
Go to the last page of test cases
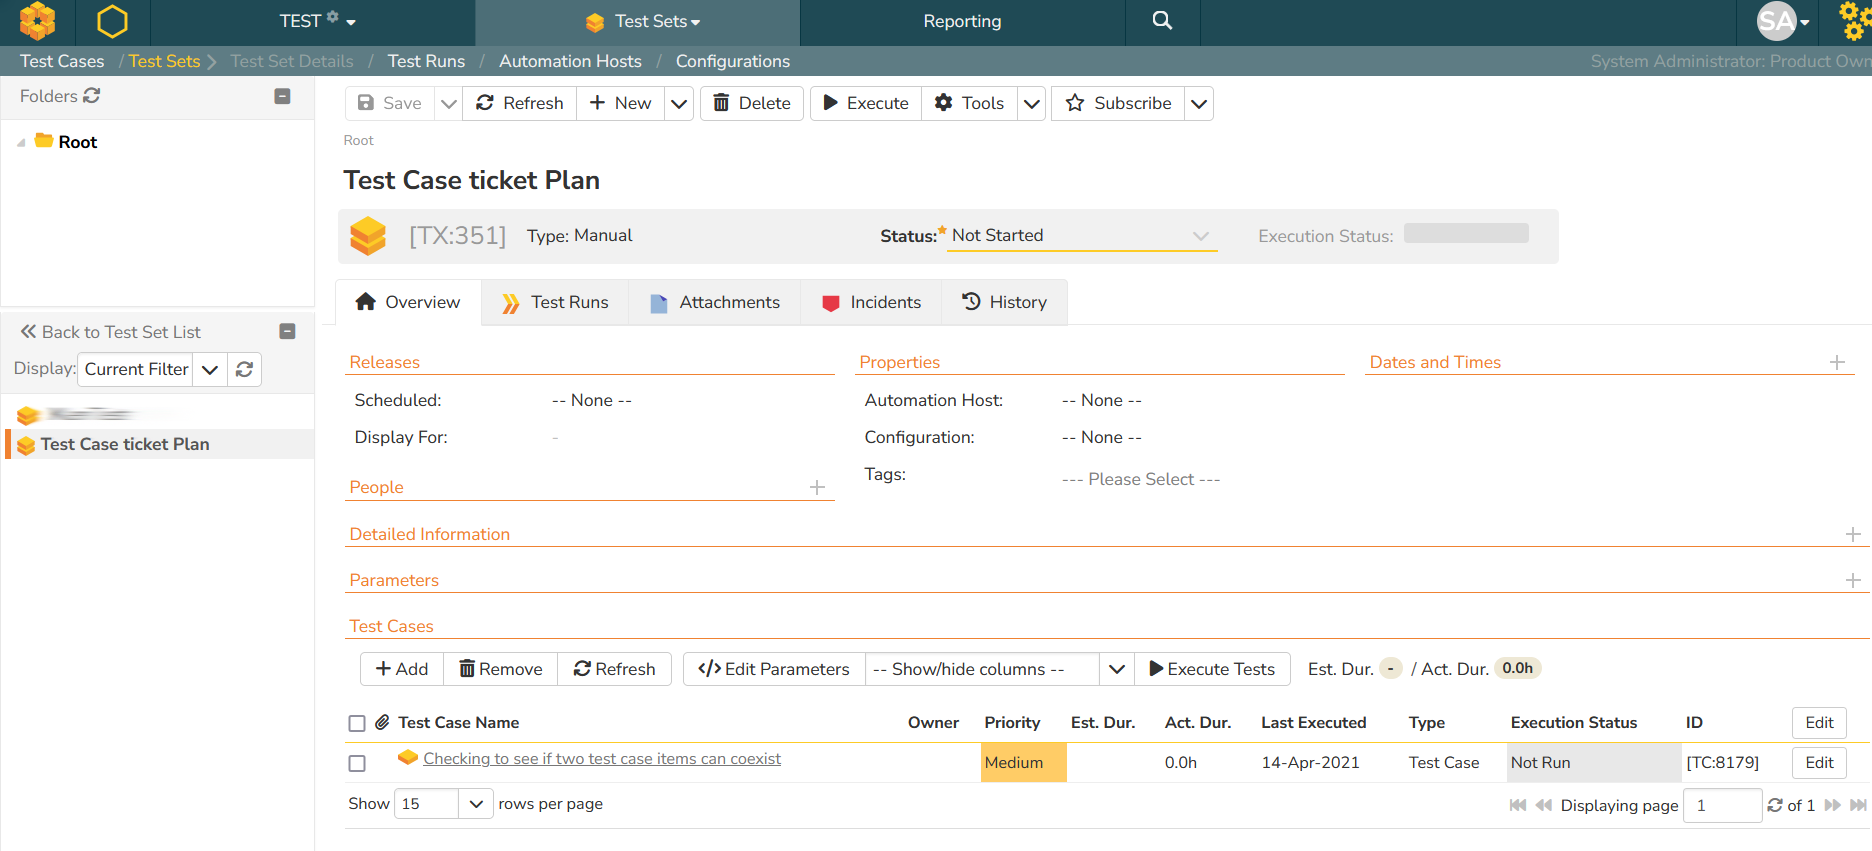click(x=1858, y=805)
